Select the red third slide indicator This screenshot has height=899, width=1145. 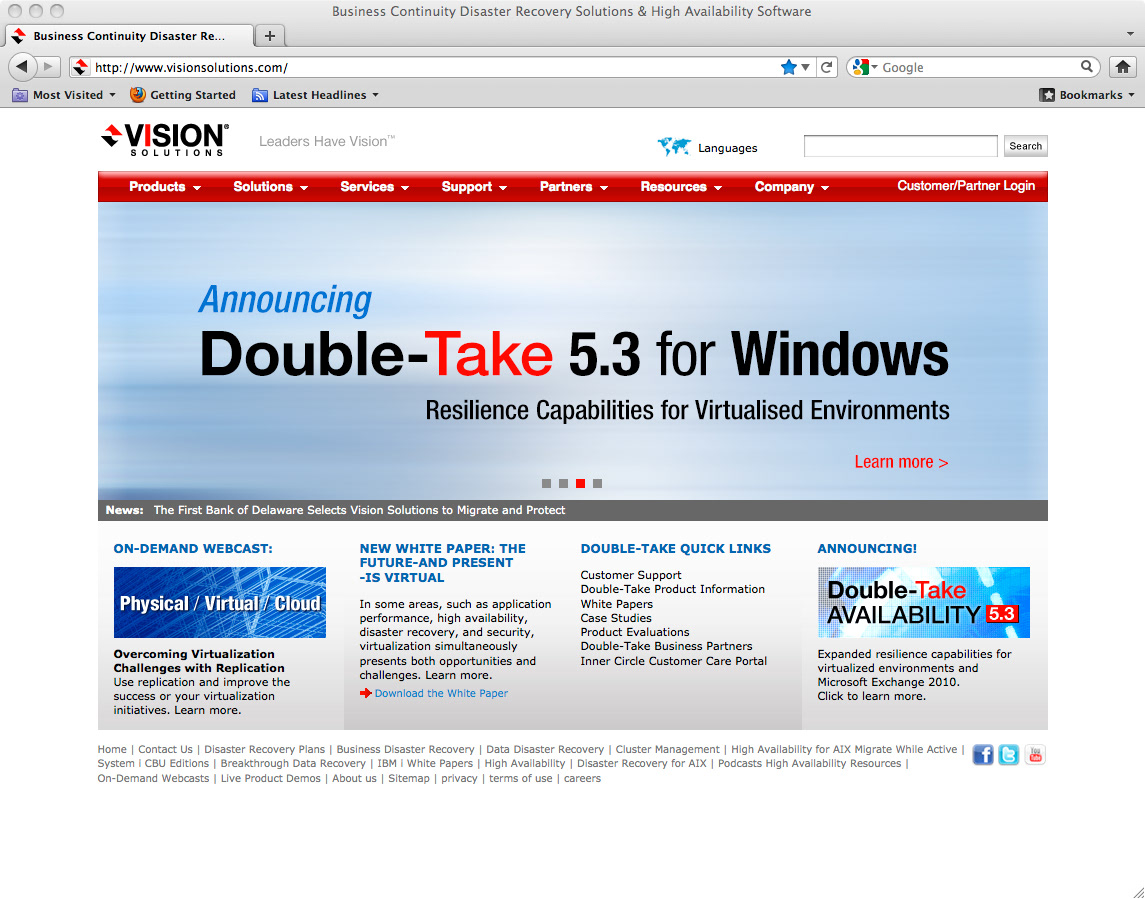click(581, 483)
